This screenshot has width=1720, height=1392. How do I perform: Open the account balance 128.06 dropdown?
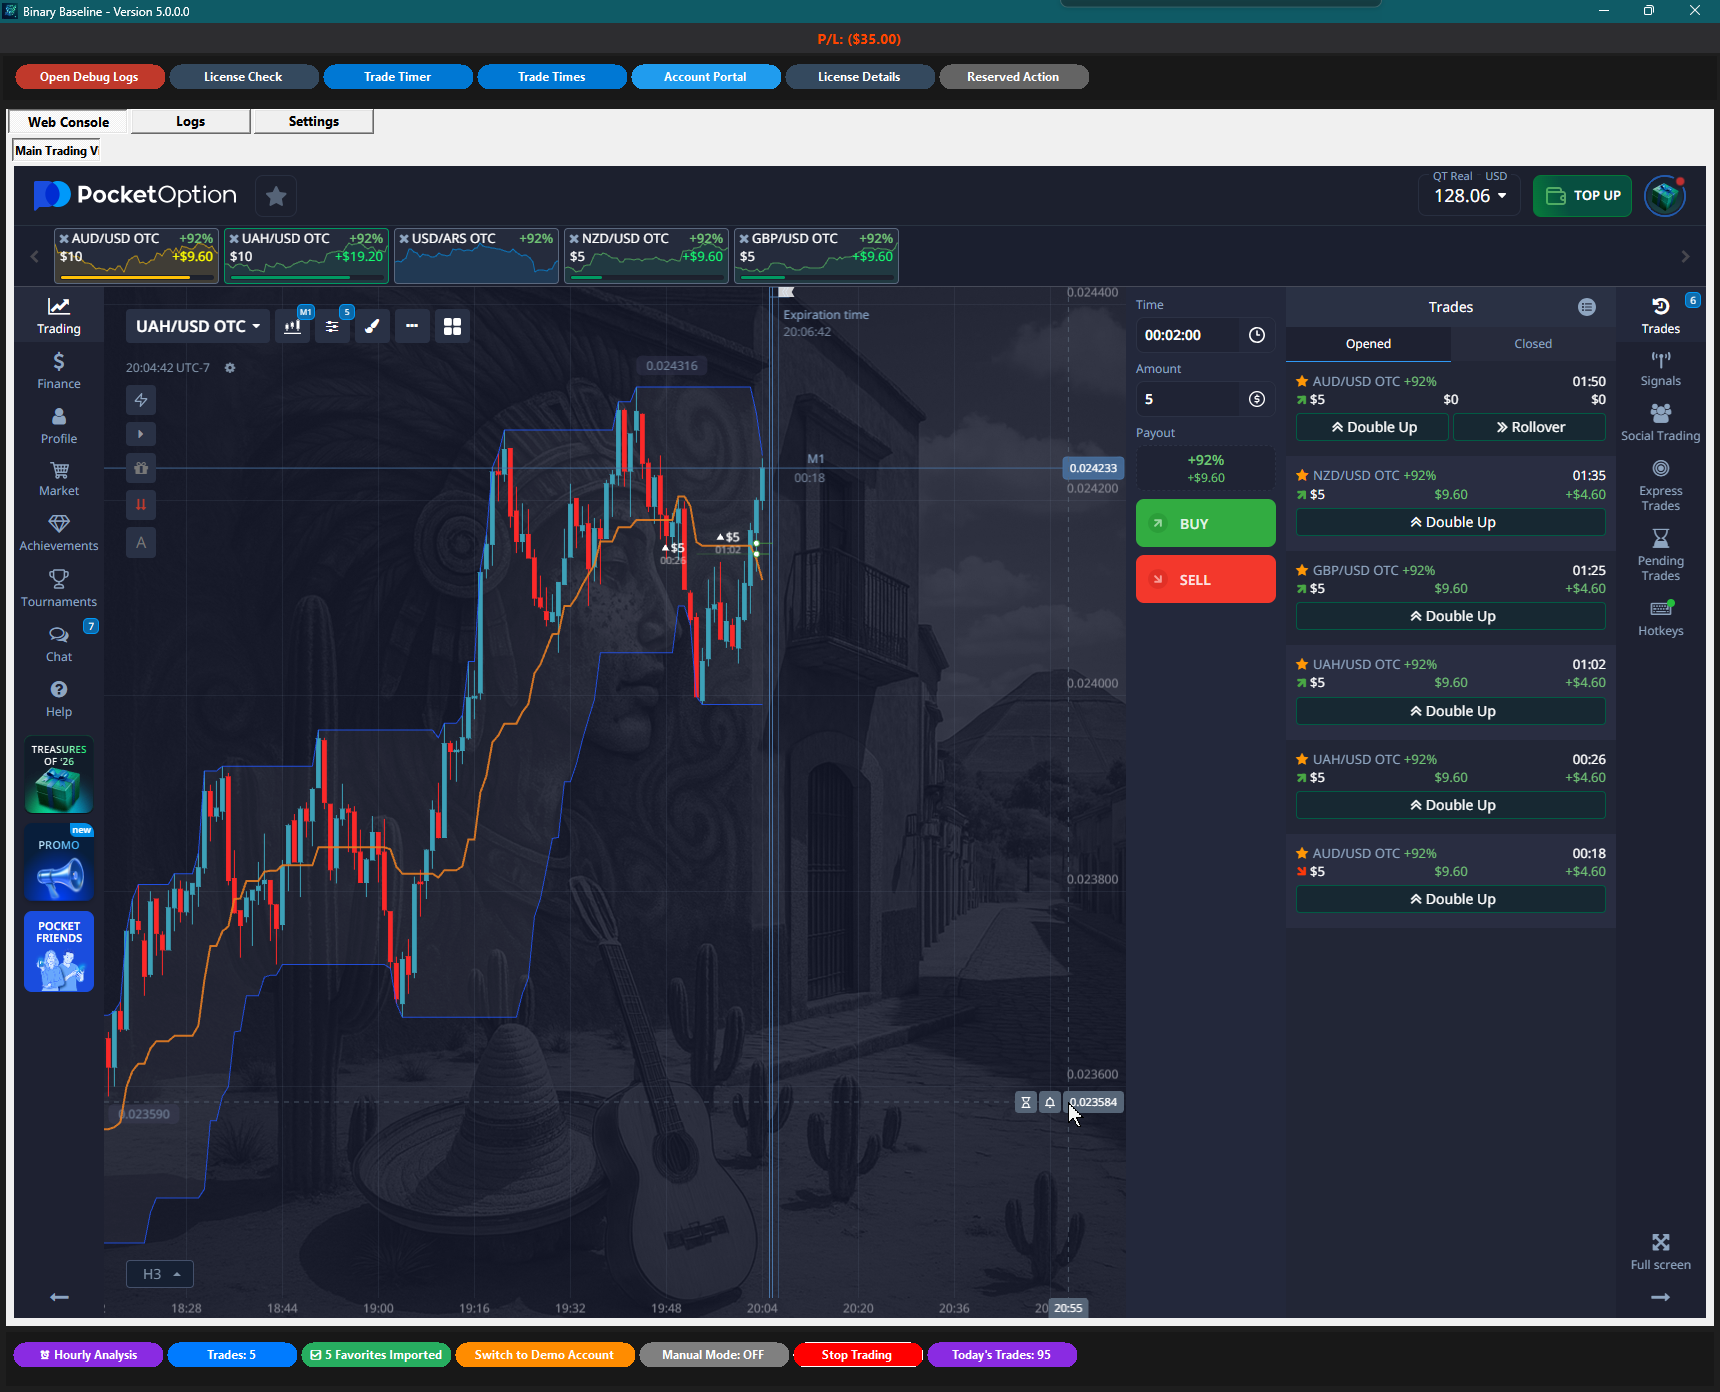point(1469,196)
